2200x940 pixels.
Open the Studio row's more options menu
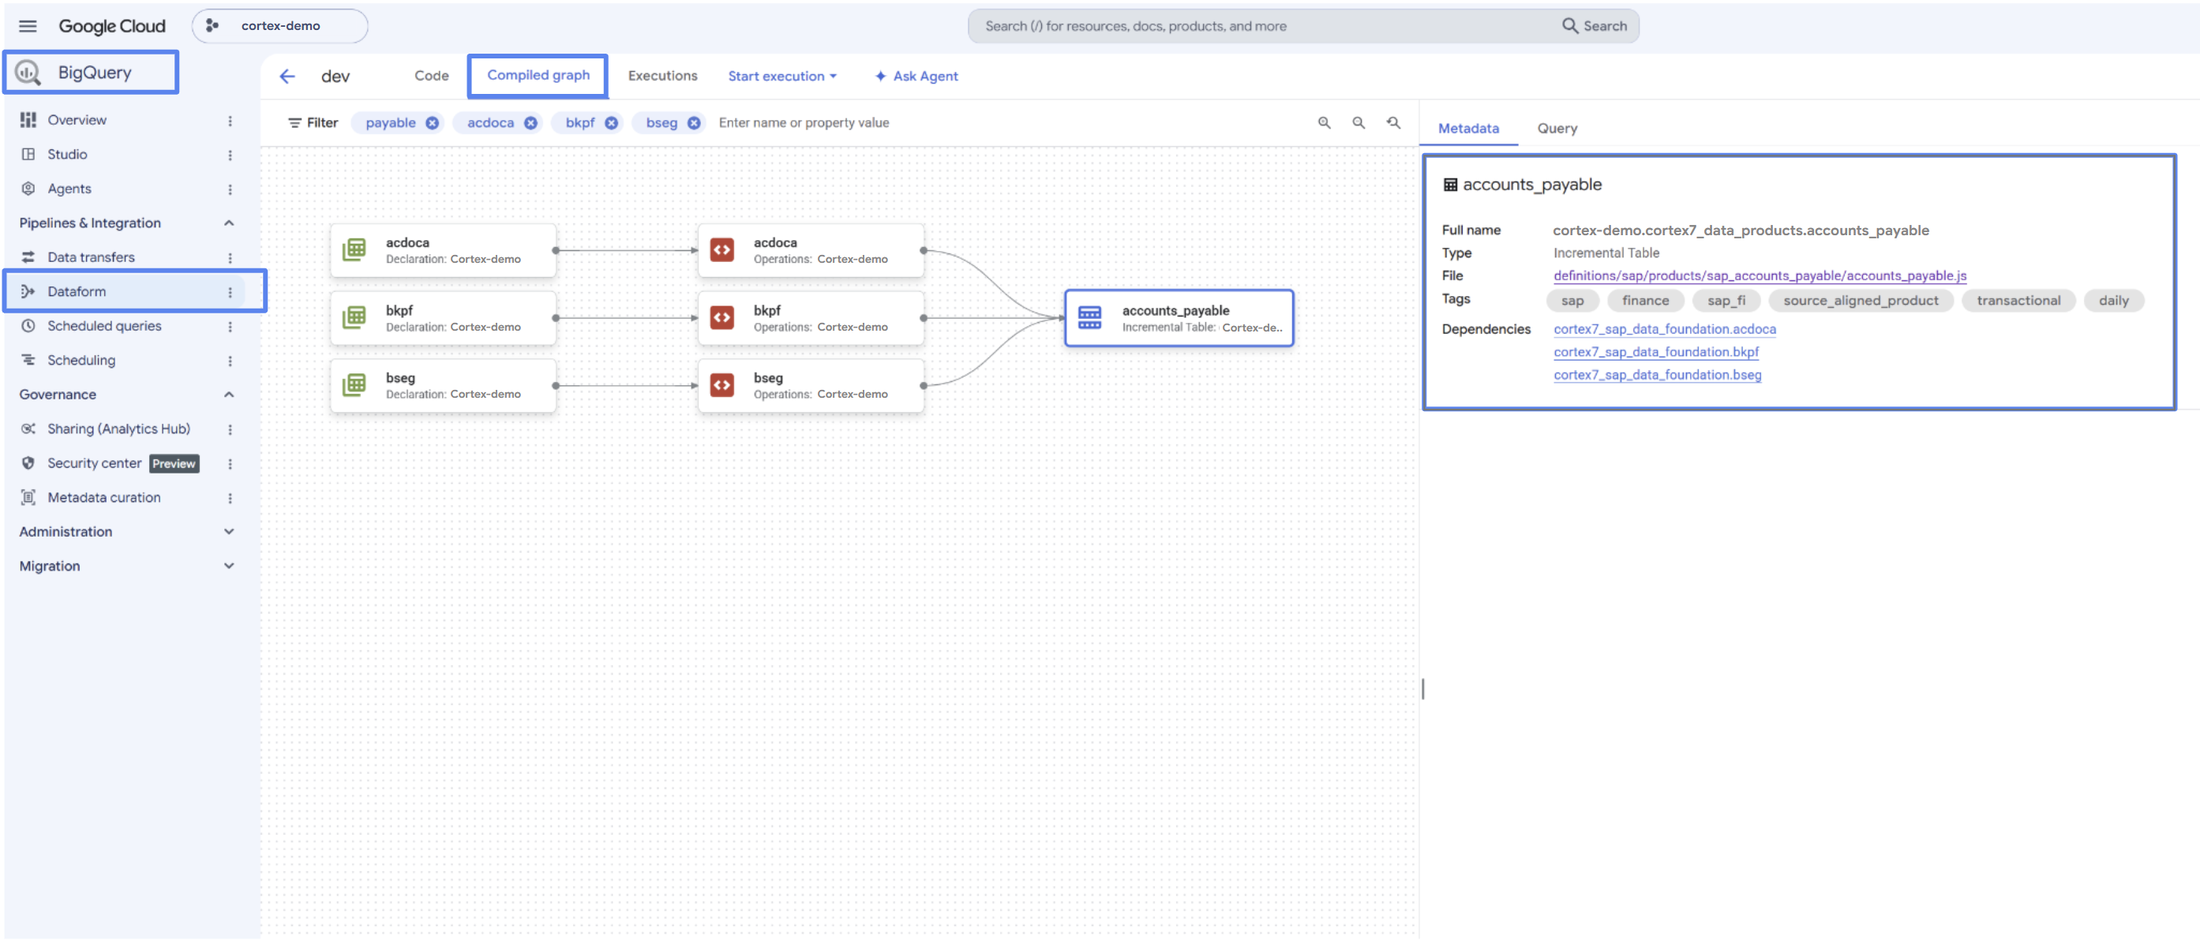click(x=230, y=155)
